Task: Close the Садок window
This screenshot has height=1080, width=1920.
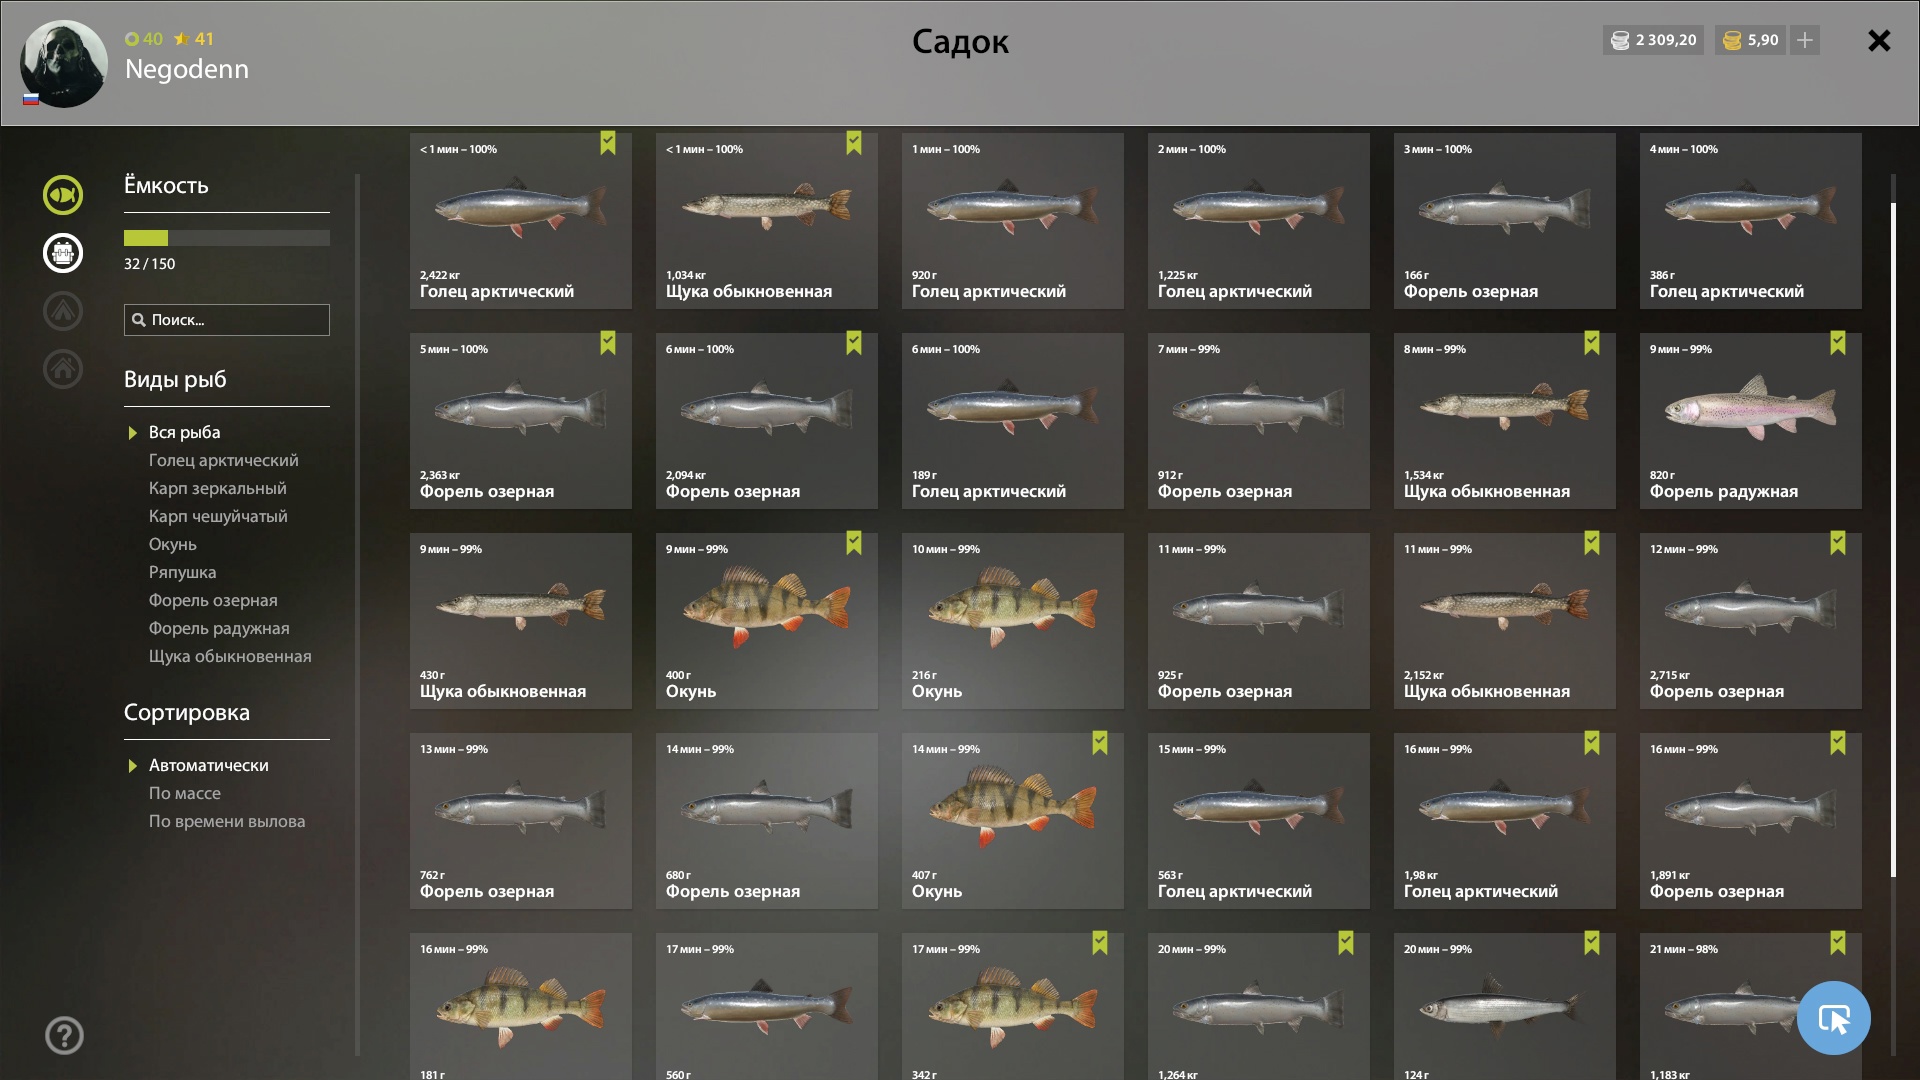Action: coord(1879,40)
